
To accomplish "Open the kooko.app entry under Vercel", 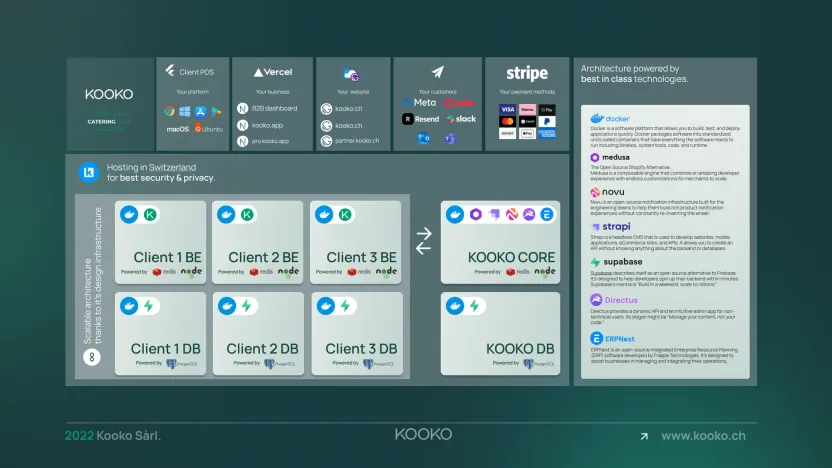I will [x=261, y=125].
